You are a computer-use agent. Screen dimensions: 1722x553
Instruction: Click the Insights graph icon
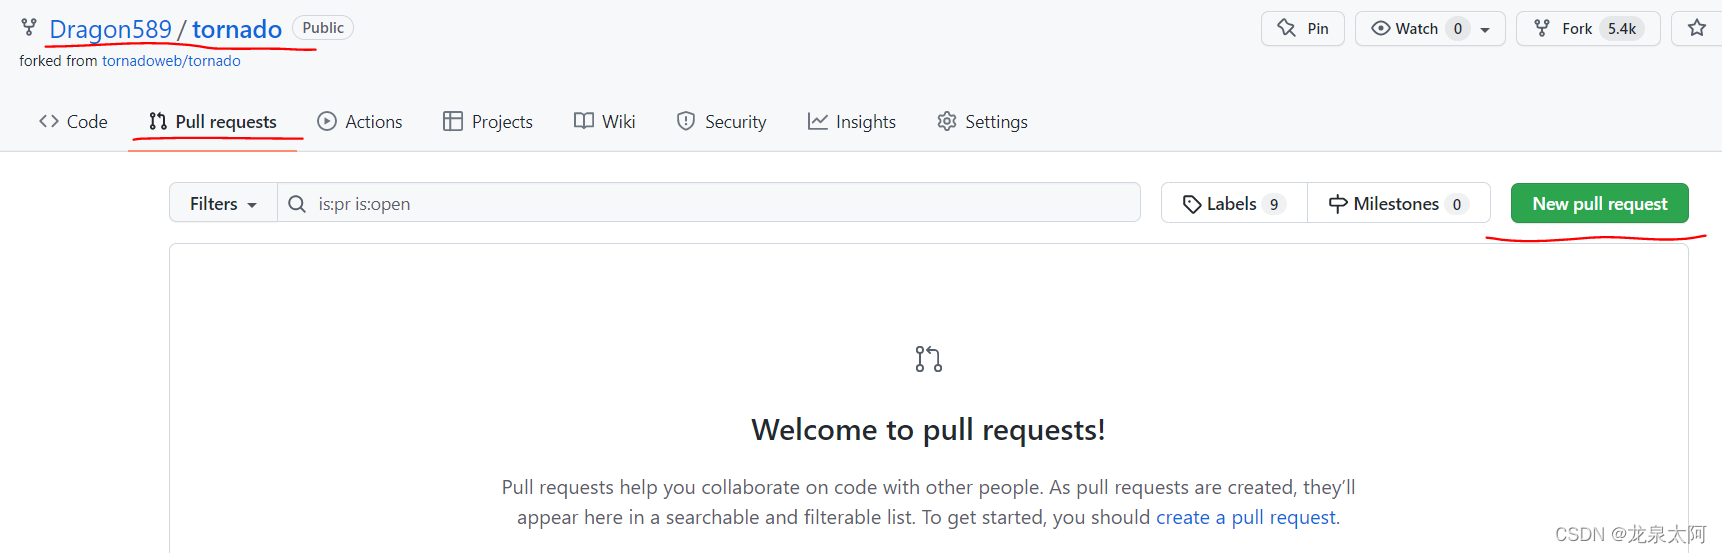pos(818,121)
